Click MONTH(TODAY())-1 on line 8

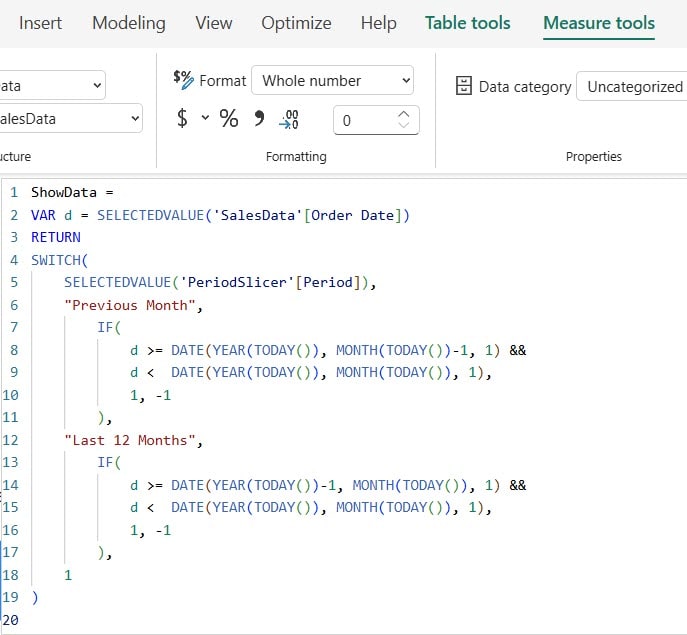coord(402,350)
